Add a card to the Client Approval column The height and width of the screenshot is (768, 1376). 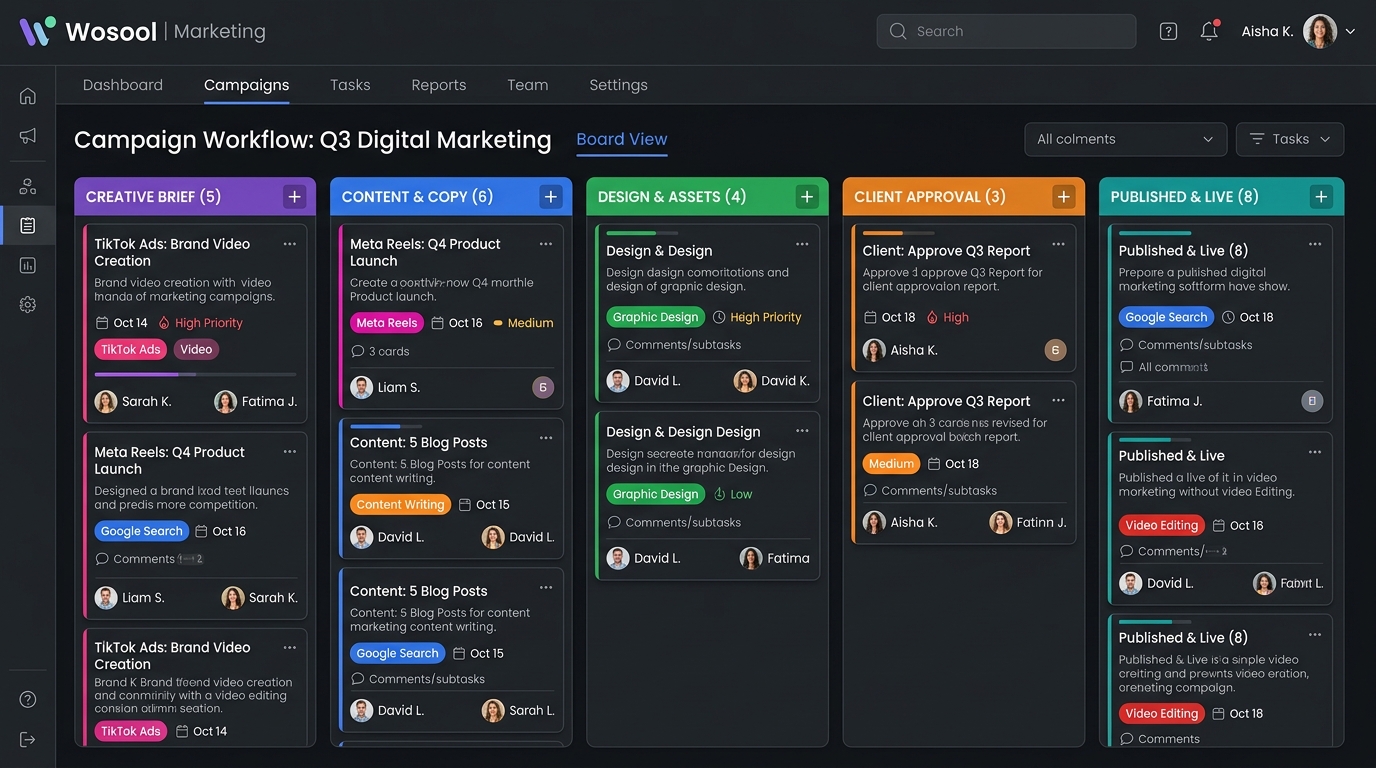coord(1063,197)
